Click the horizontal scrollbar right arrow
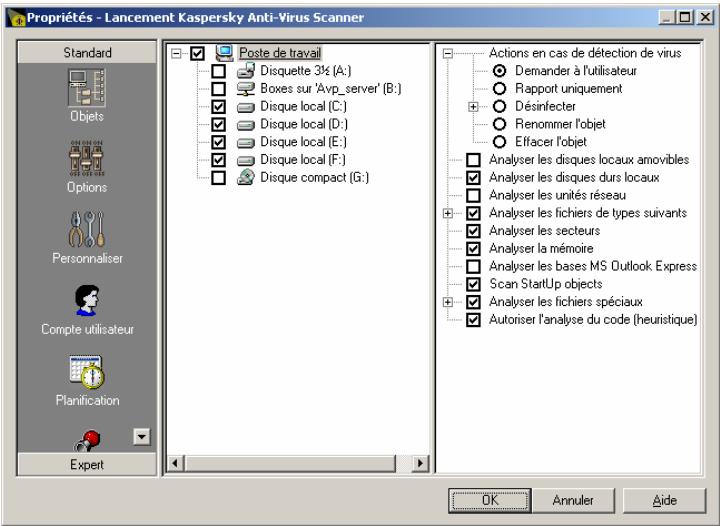This screenshot has height=526, width=720. click(420, 463)
